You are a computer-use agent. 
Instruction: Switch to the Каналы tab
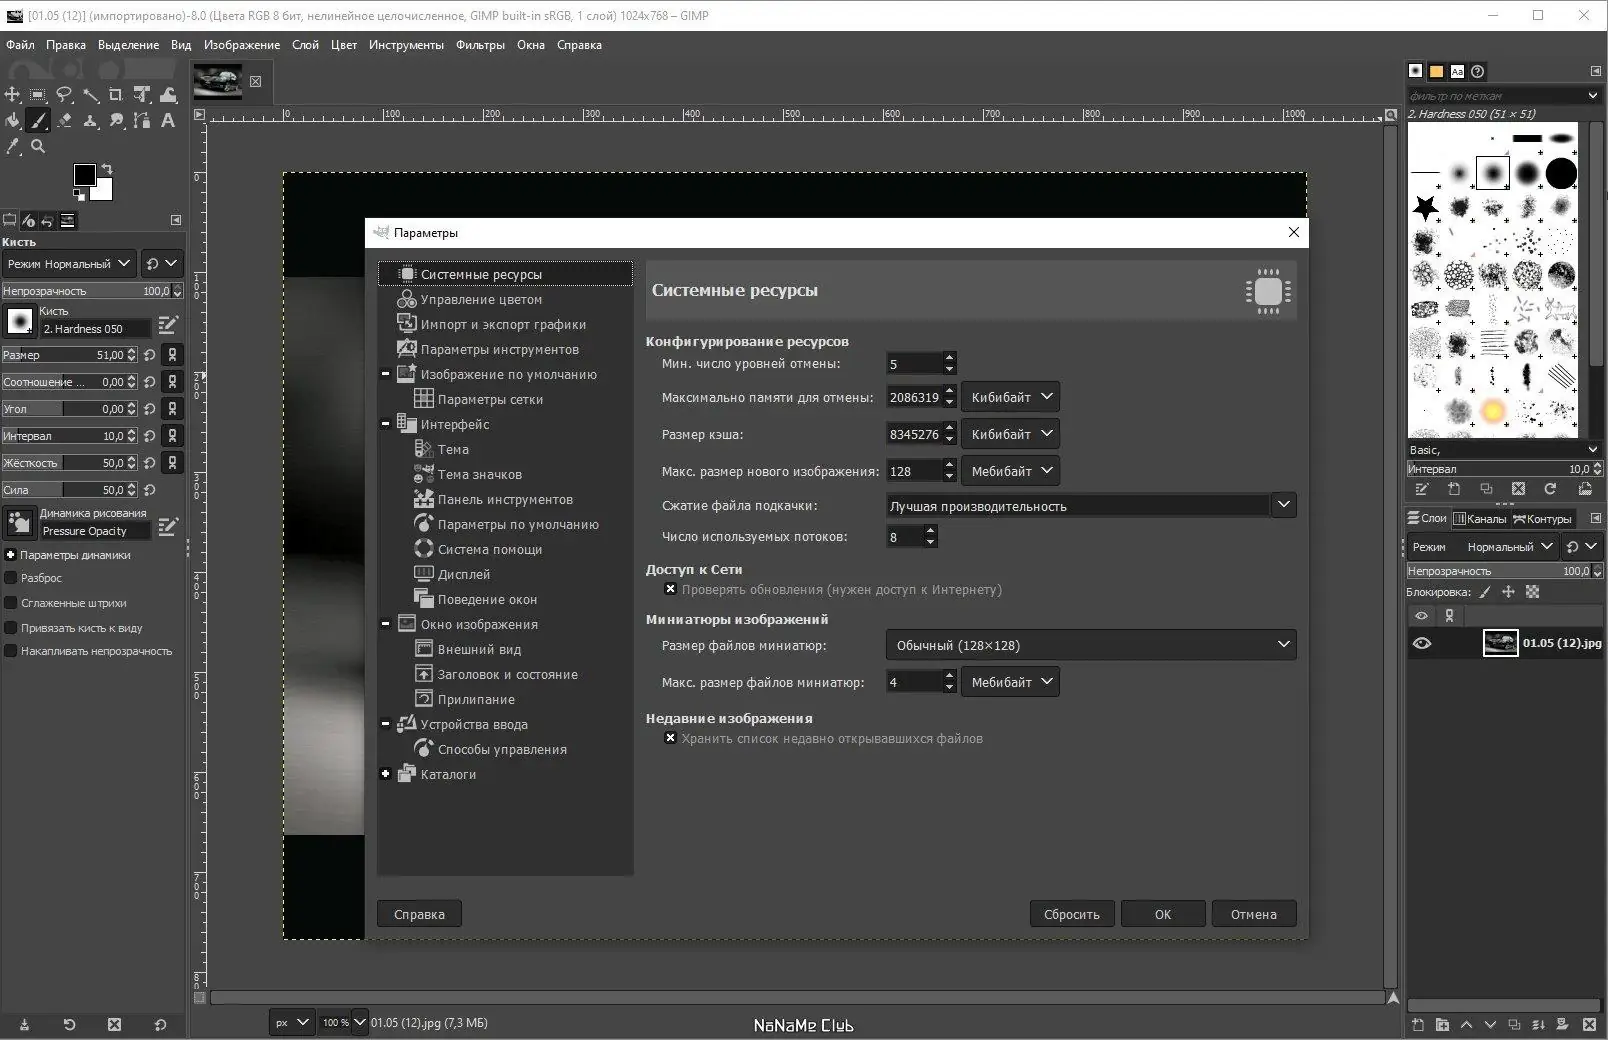[1483, 519]
